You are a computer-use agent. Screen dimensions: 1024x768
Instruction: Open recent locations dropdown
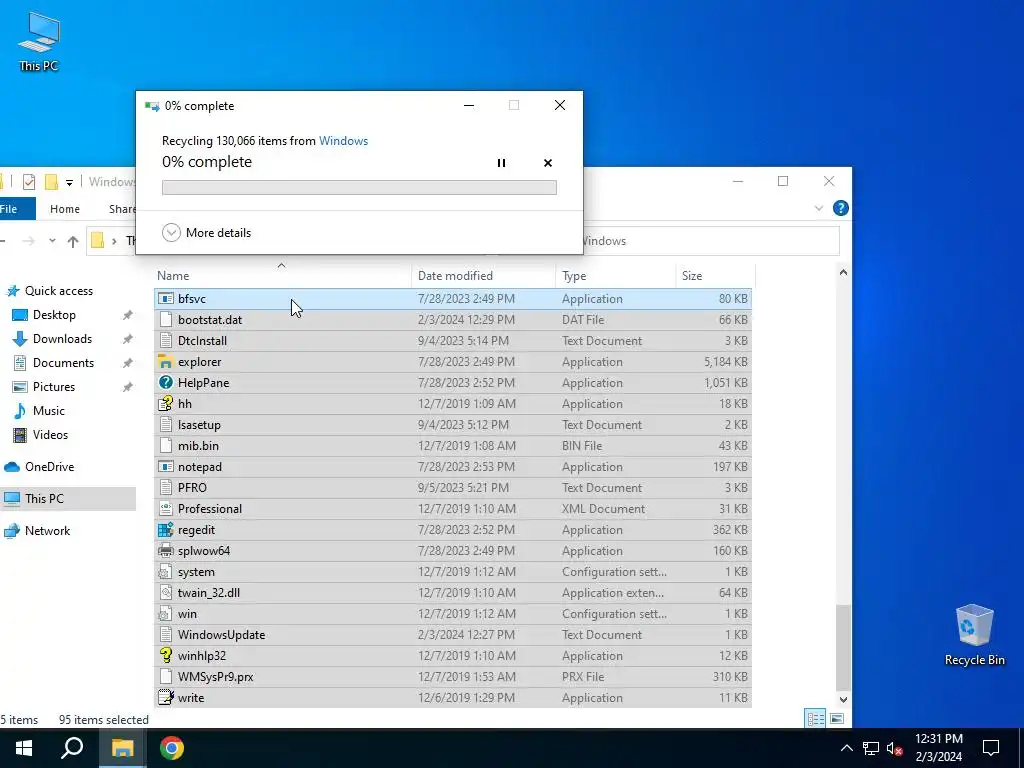[x=52, y=241]
